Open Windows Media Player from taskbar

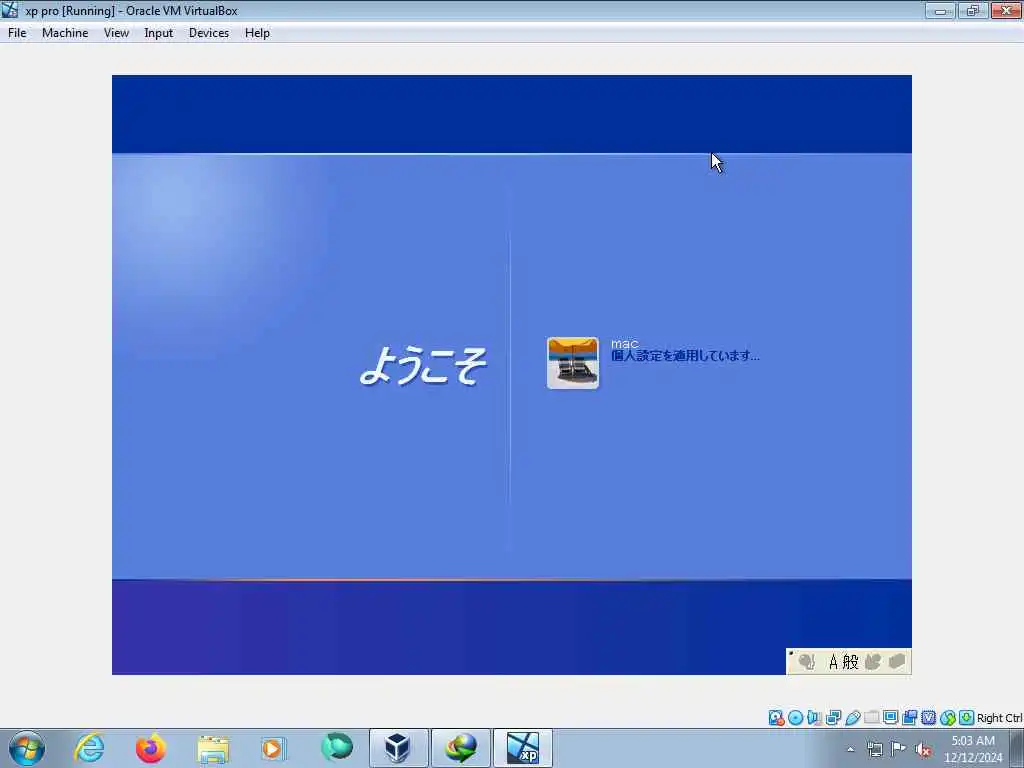273,748
